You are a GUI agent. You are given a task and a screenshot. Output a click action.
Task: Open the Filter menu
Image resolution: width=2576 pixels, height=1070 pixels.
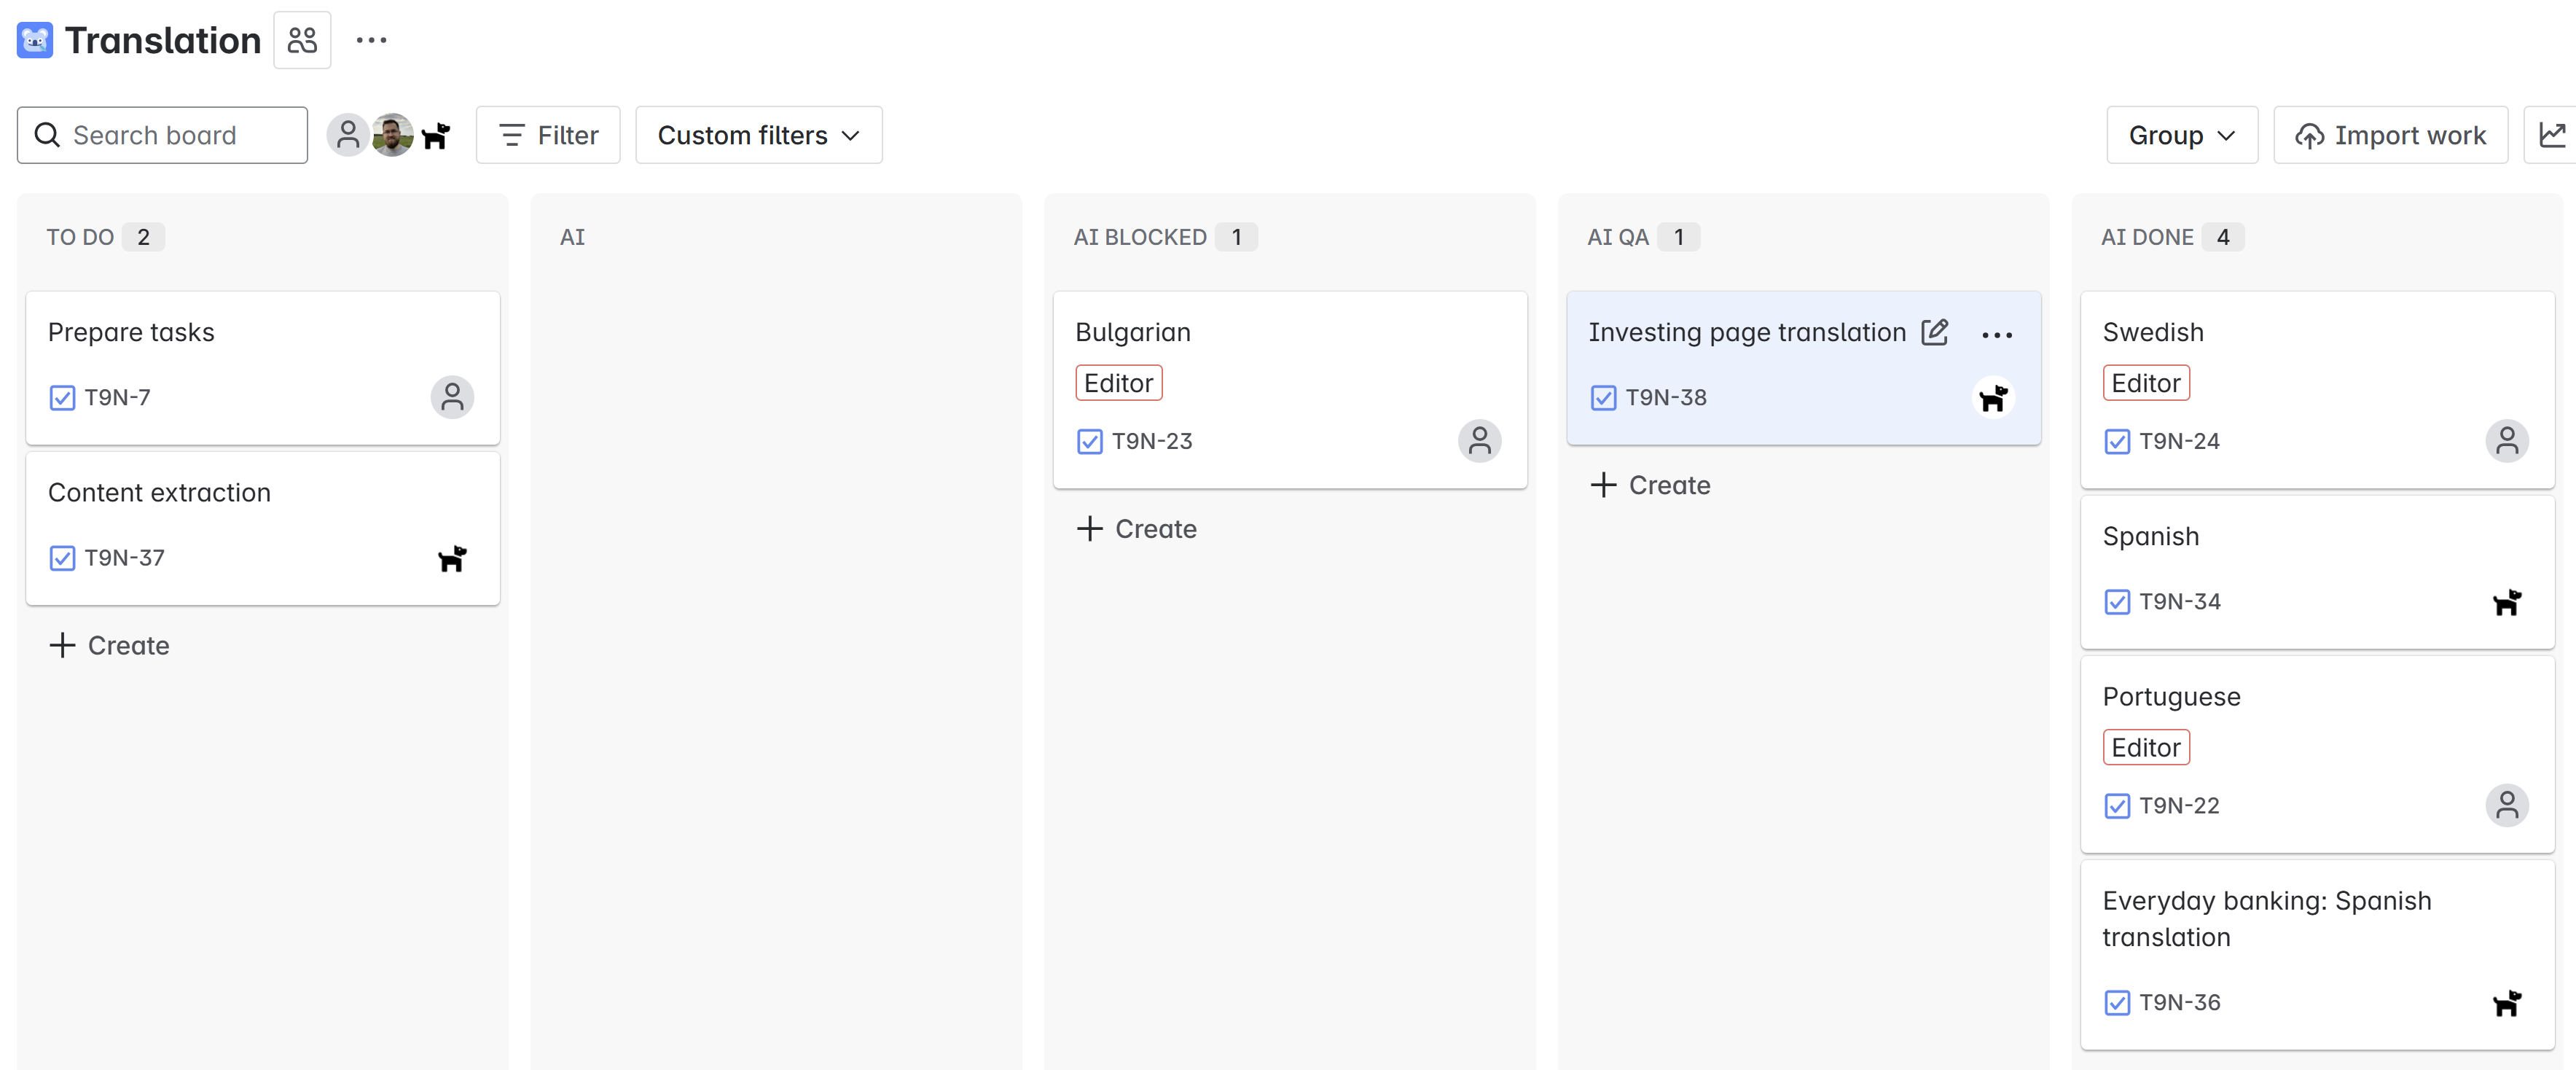pyautogui.click(x=548, y=134)
